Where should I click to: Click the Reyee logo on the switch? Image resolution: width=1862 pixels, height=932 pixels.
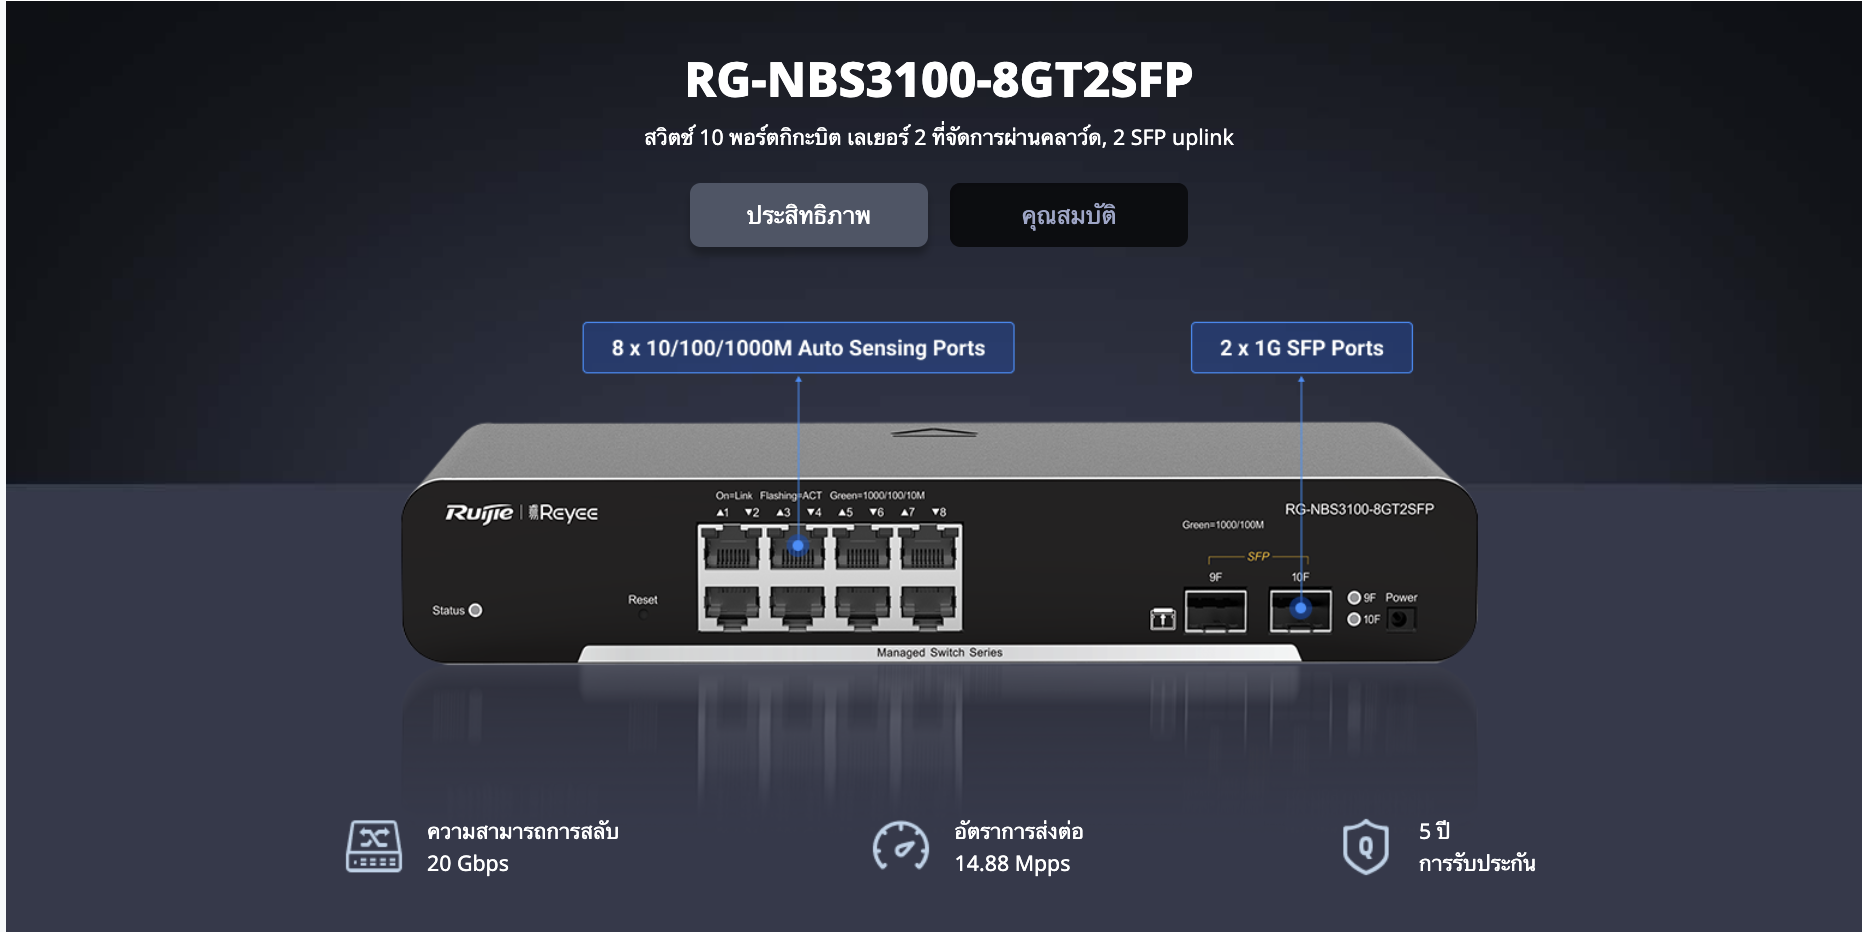564,513
